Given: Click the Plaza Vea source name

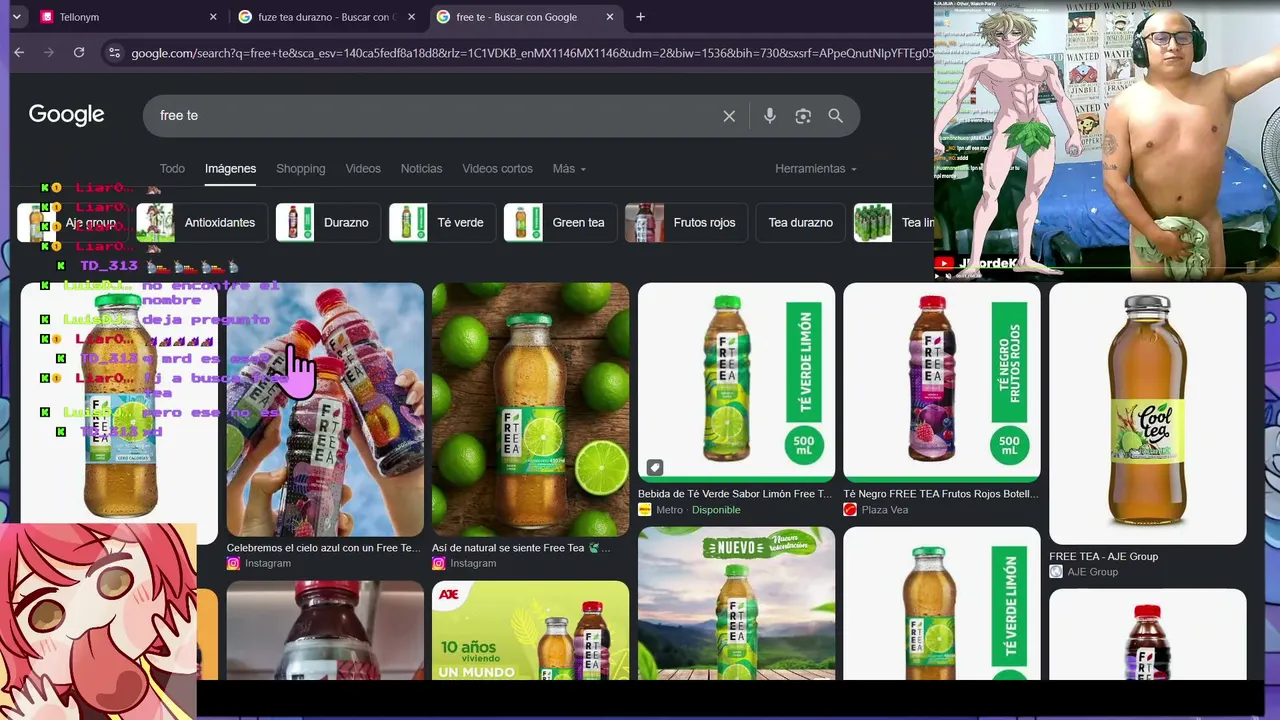Looking at the screenshot, I should tap(885, 510).
